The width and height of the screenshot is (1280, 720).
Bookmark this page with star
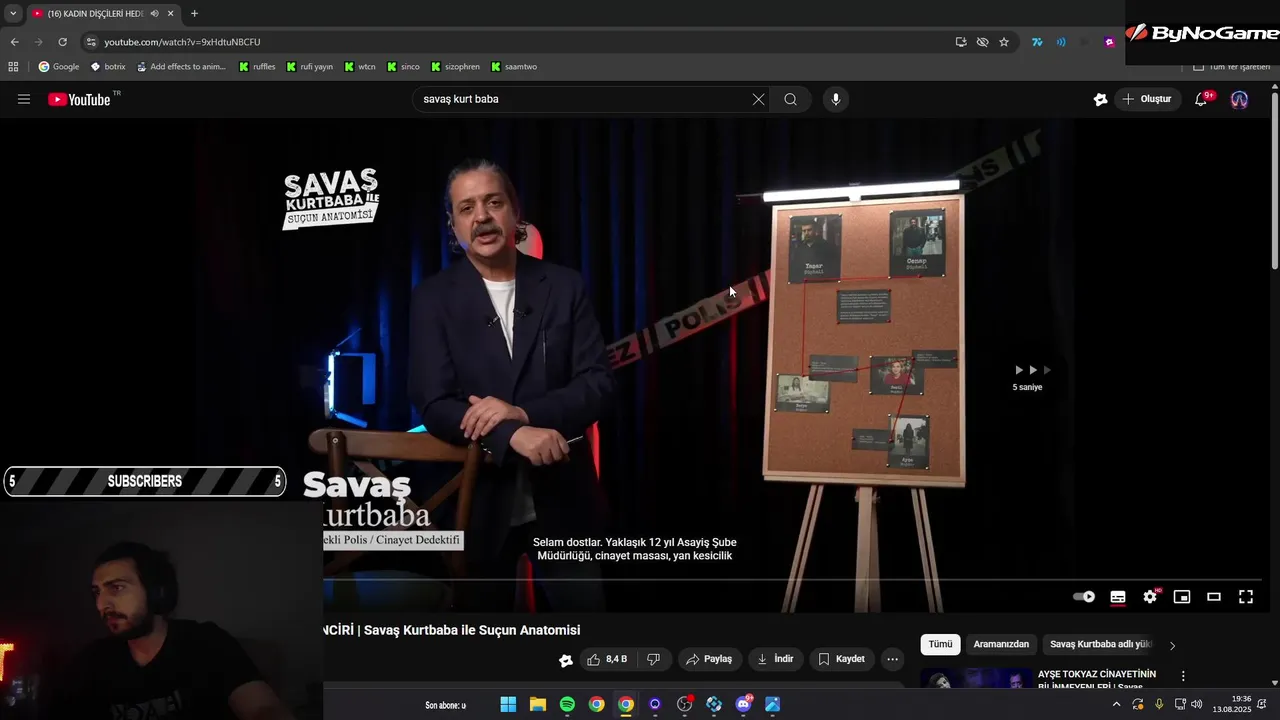[1004, 42]
